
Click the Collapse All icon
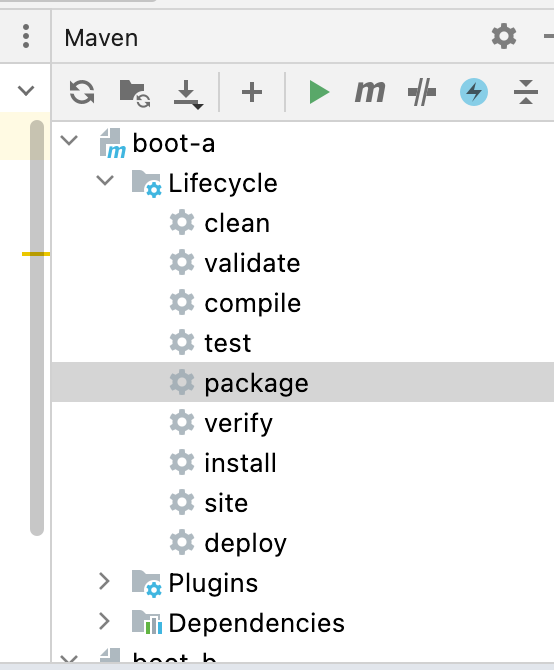click(x=526, y=92)
